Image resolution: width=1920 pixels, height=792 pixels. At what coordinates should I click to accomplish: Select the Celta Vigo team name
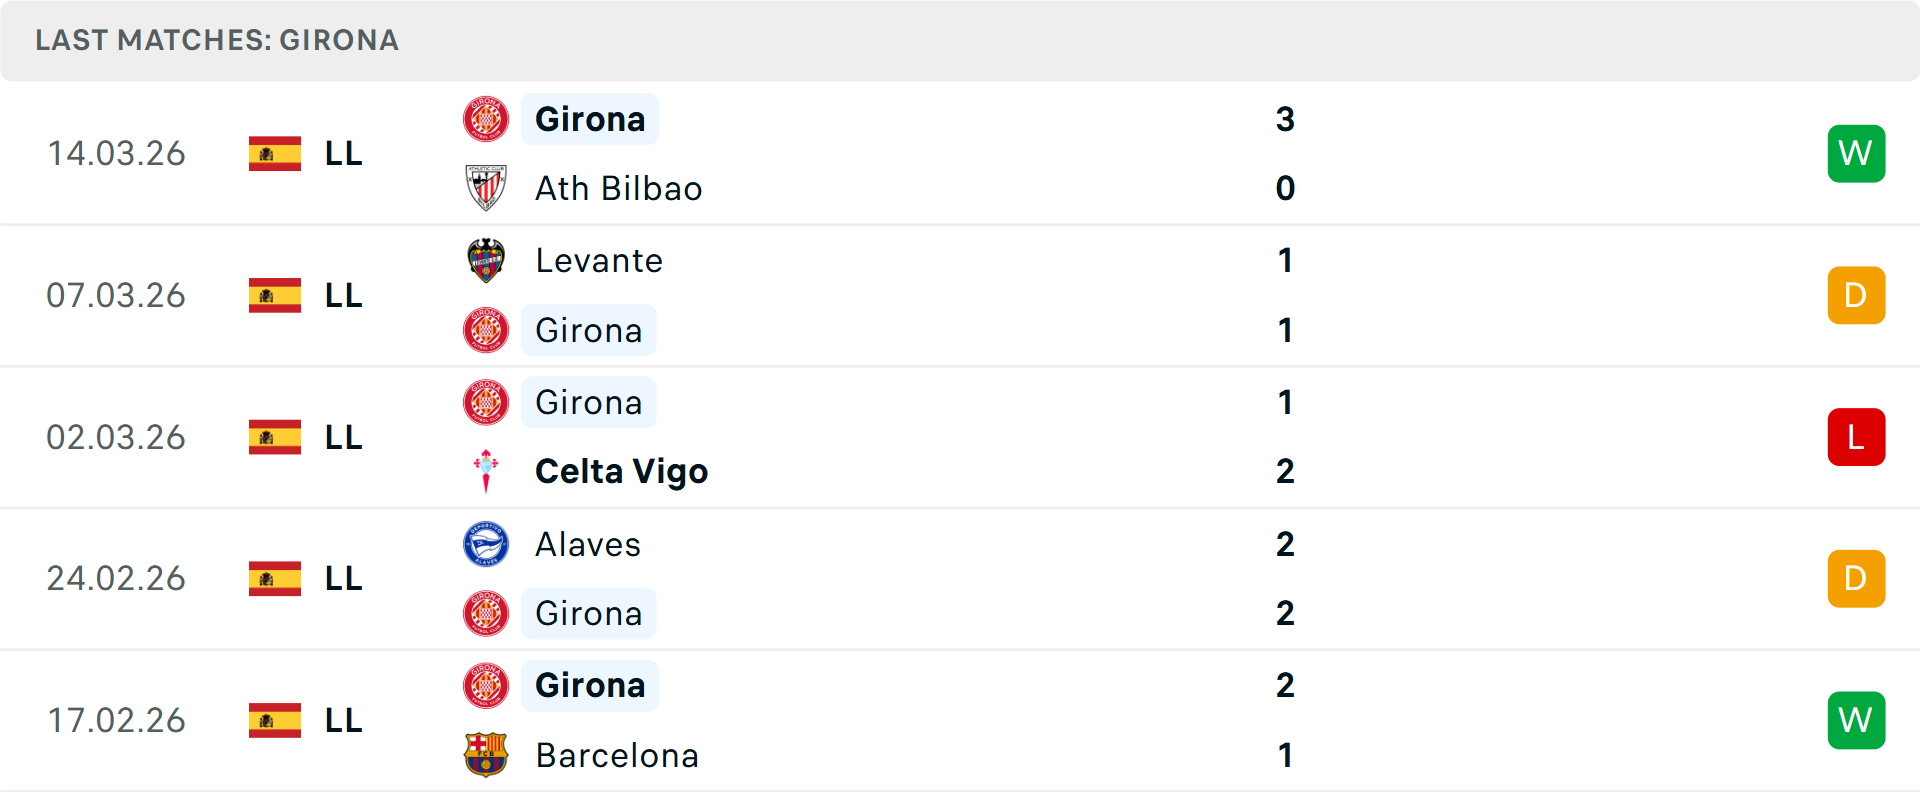[x=620, y=471]
